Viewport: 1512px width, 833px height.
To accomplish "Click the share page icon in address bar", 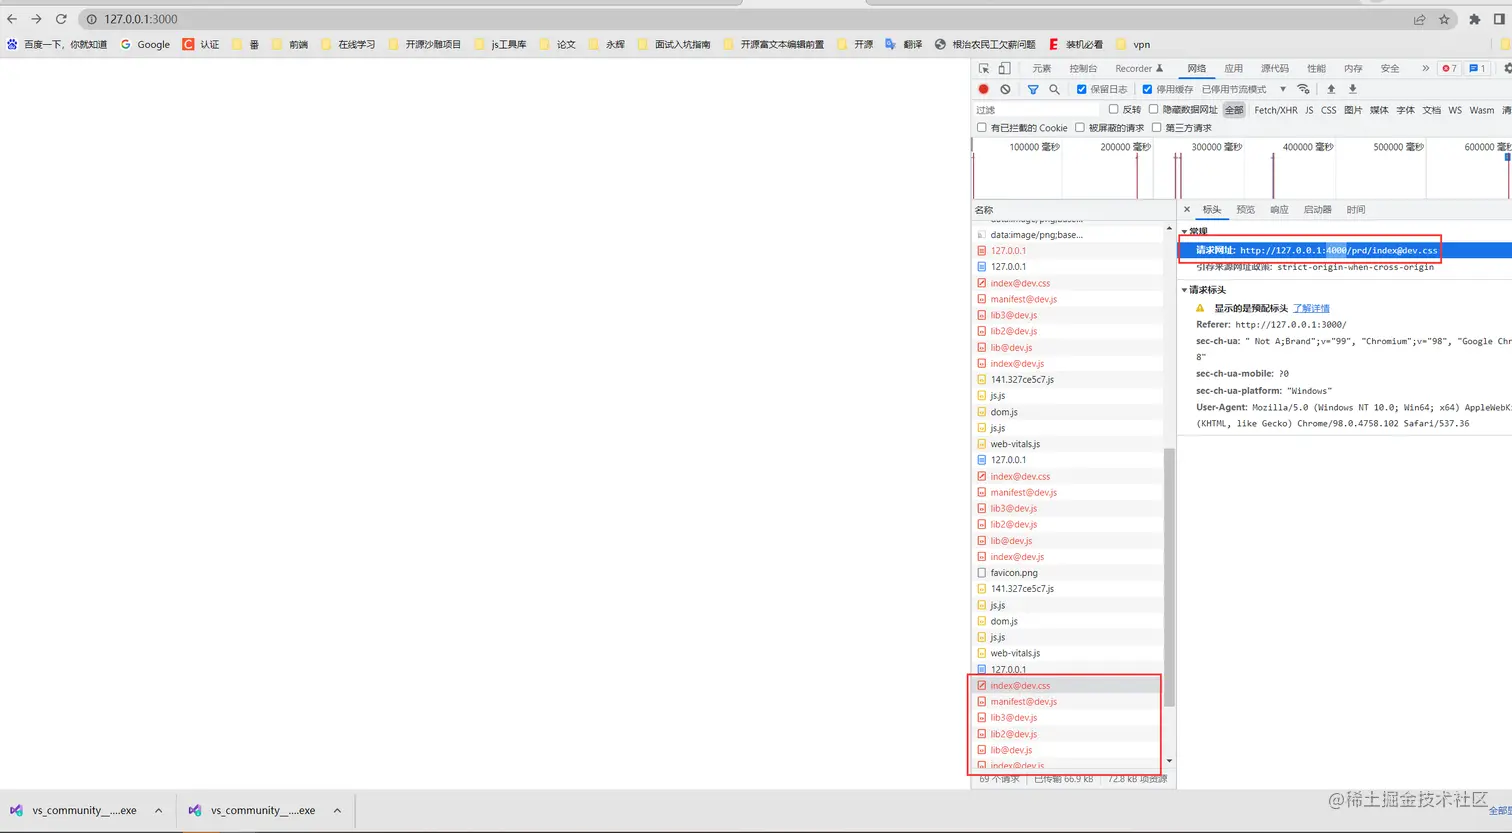I will (1419, 19).
